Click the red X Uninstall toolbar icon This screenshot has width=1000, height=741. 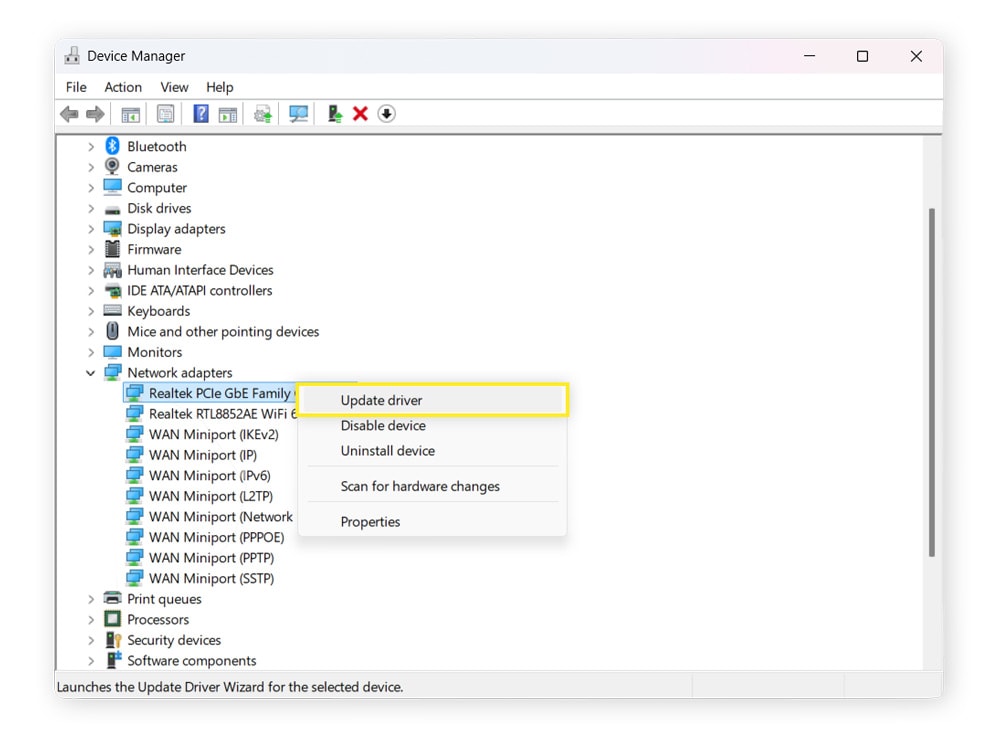tap(360, 113)
